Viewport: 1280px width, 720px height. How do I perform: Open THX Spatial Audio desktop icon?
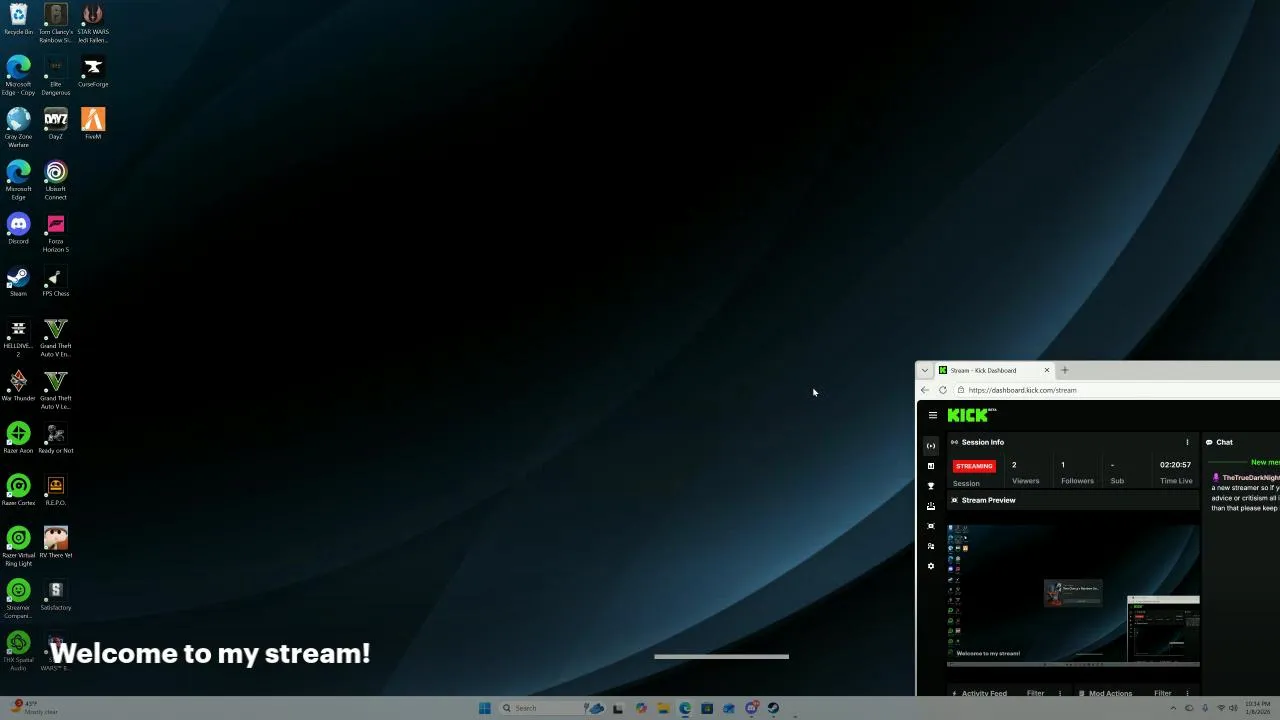[x=18, y=651]
